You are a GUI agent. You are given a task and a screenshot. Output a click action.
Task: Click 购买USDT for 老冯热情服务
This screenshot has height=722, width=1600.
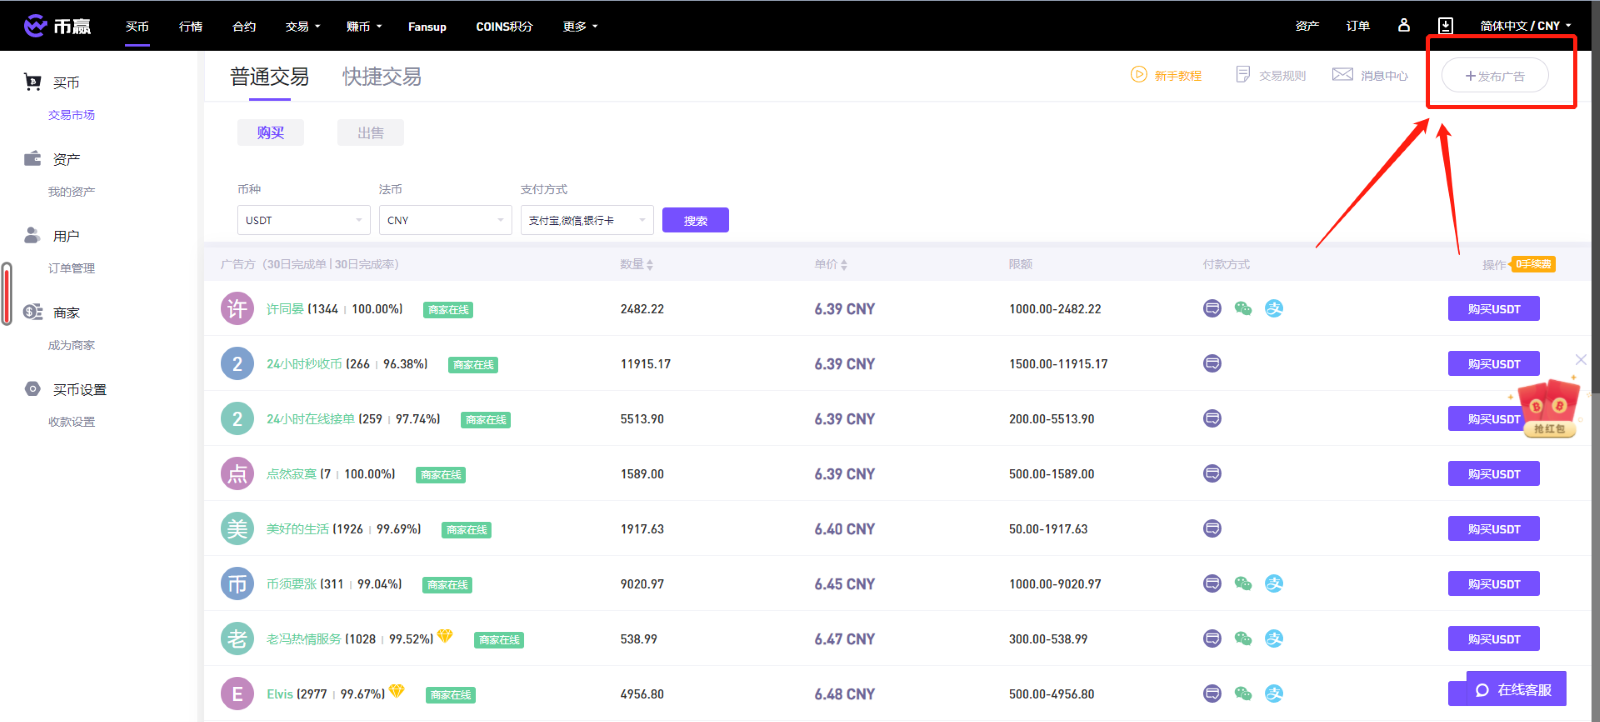pos(1494,639)
